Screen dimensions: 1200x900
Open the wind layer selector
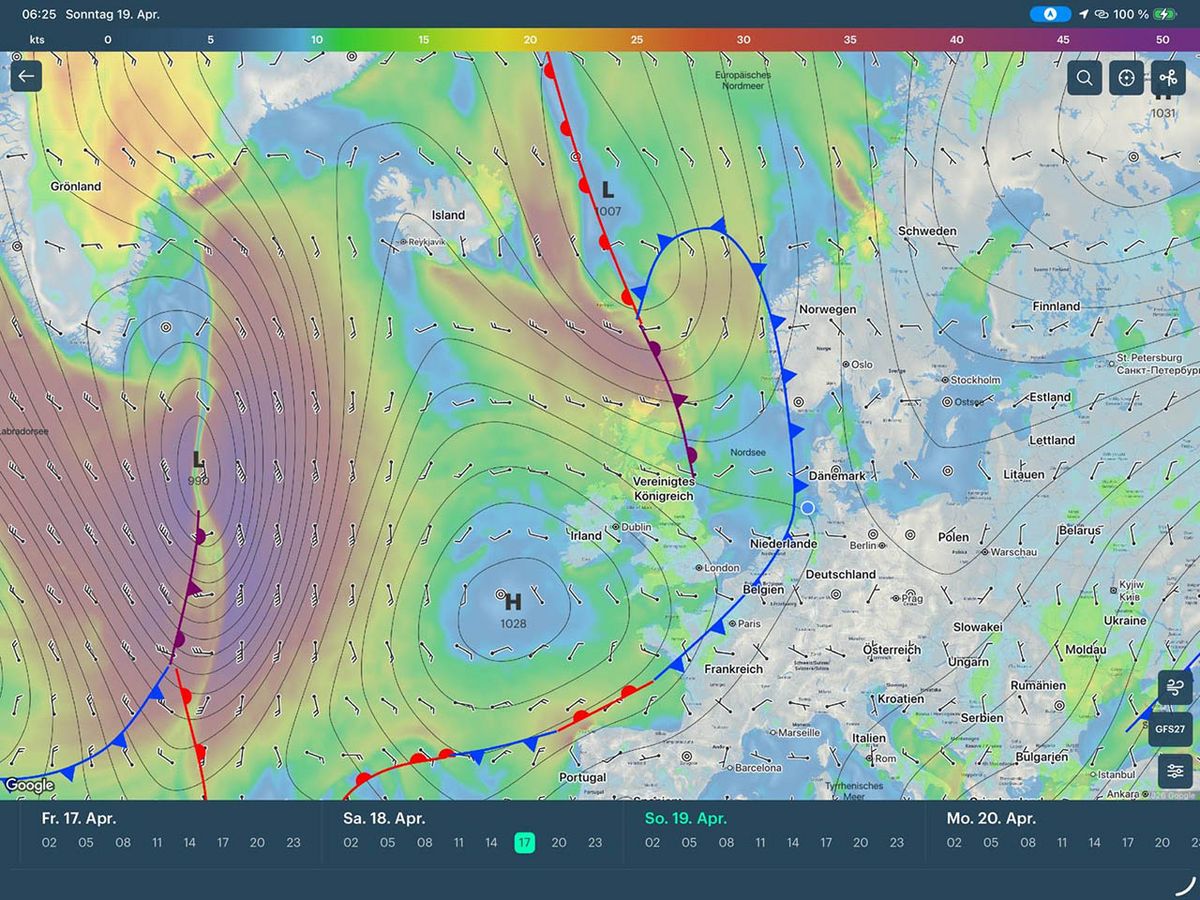1175,687
